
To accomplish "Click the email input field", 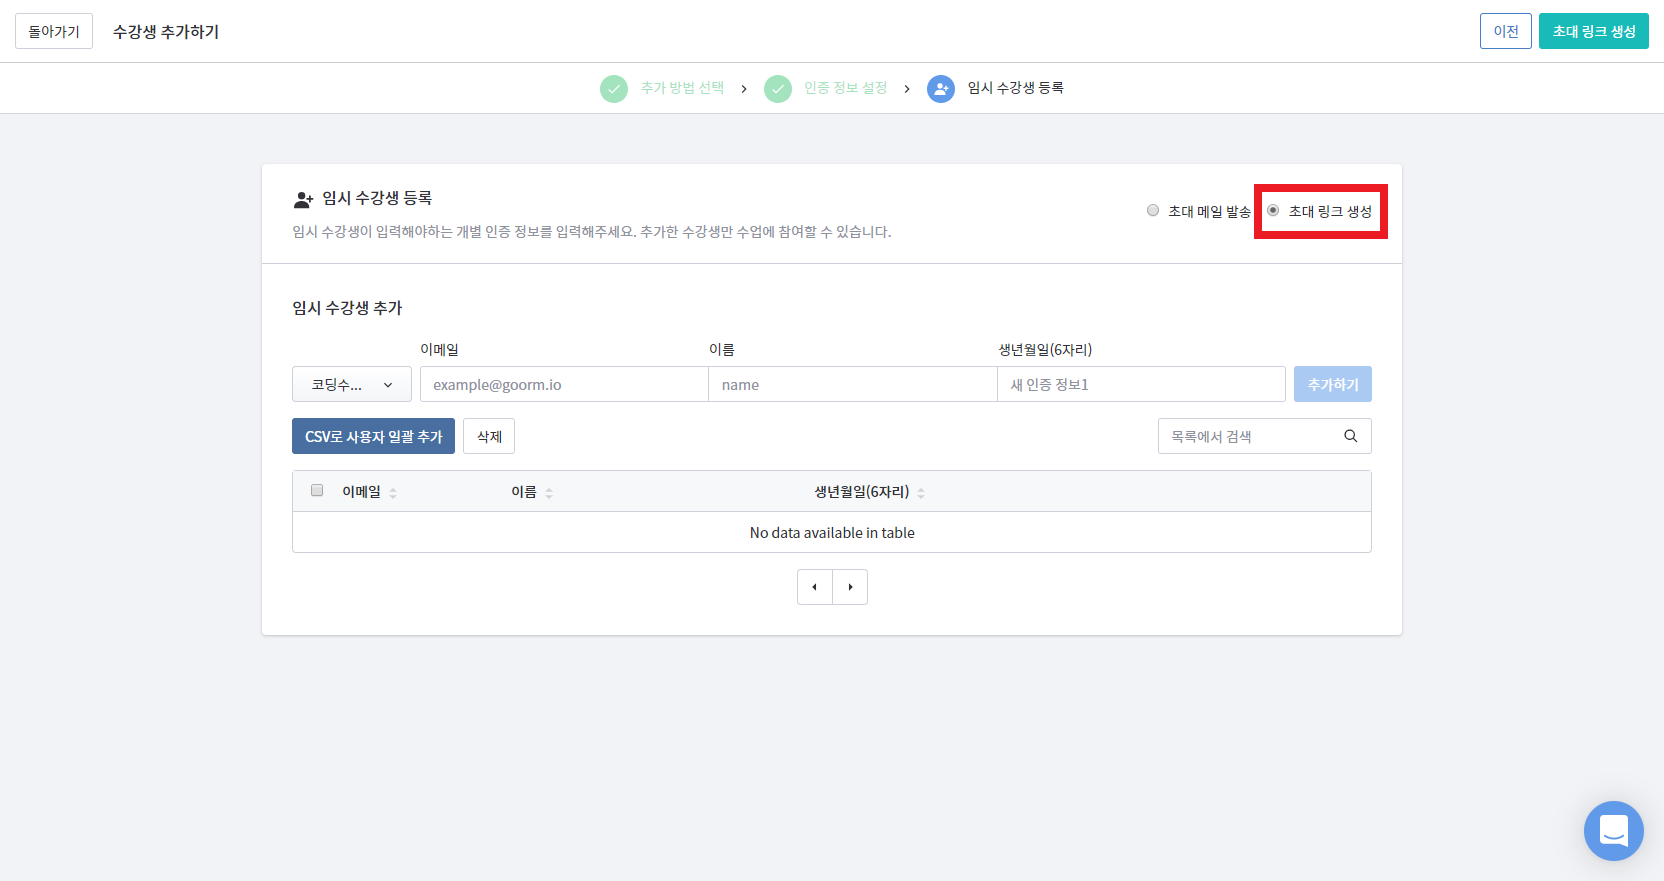I will pos(564,384).
